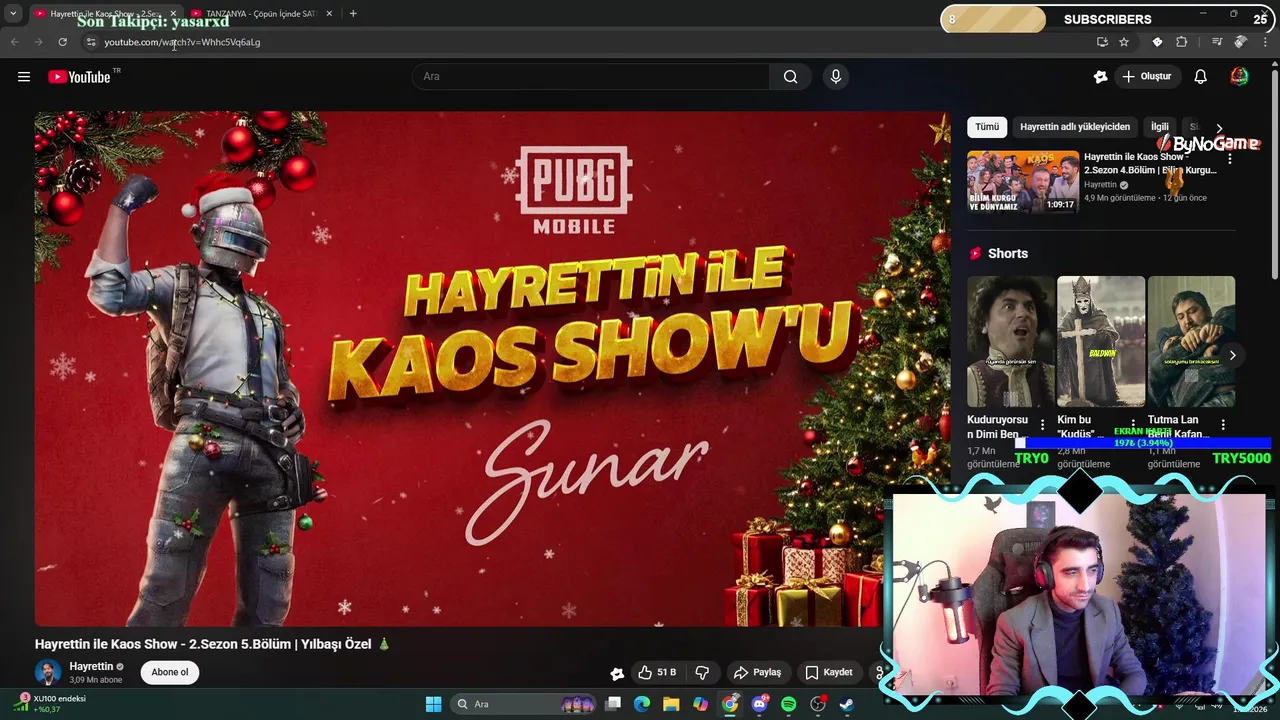This screenshot has width=1280, height=720.
Task: Open the YouTube hamburger guide menu
Action: pos(24,77)
